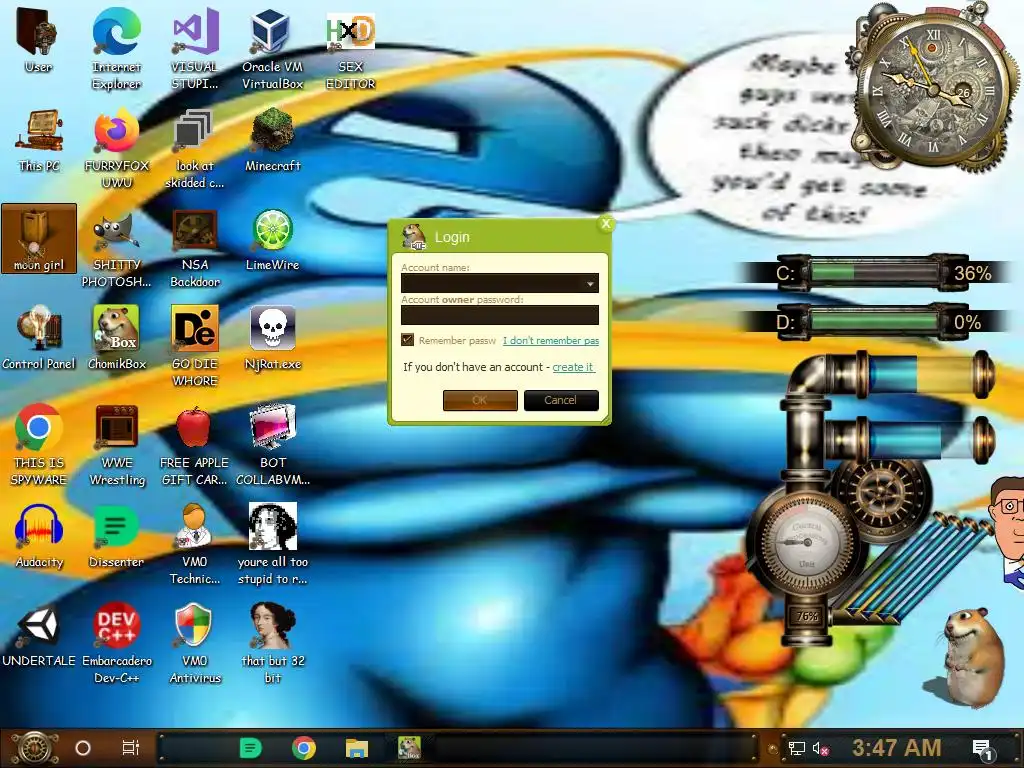Viewport: 1024px width, 768px height.
Task: Click the Account owner password field
Action: pos(500,315)
